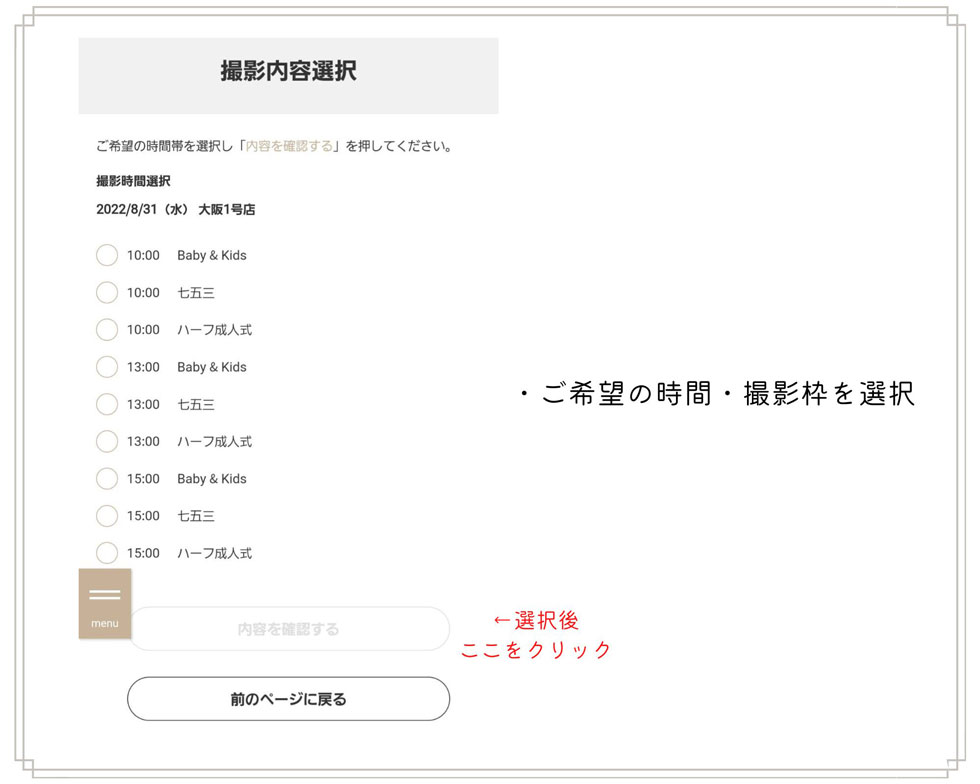980x784 pixels.
Task: Pick the 15:00 七五三 time slot
Action: 107,516
